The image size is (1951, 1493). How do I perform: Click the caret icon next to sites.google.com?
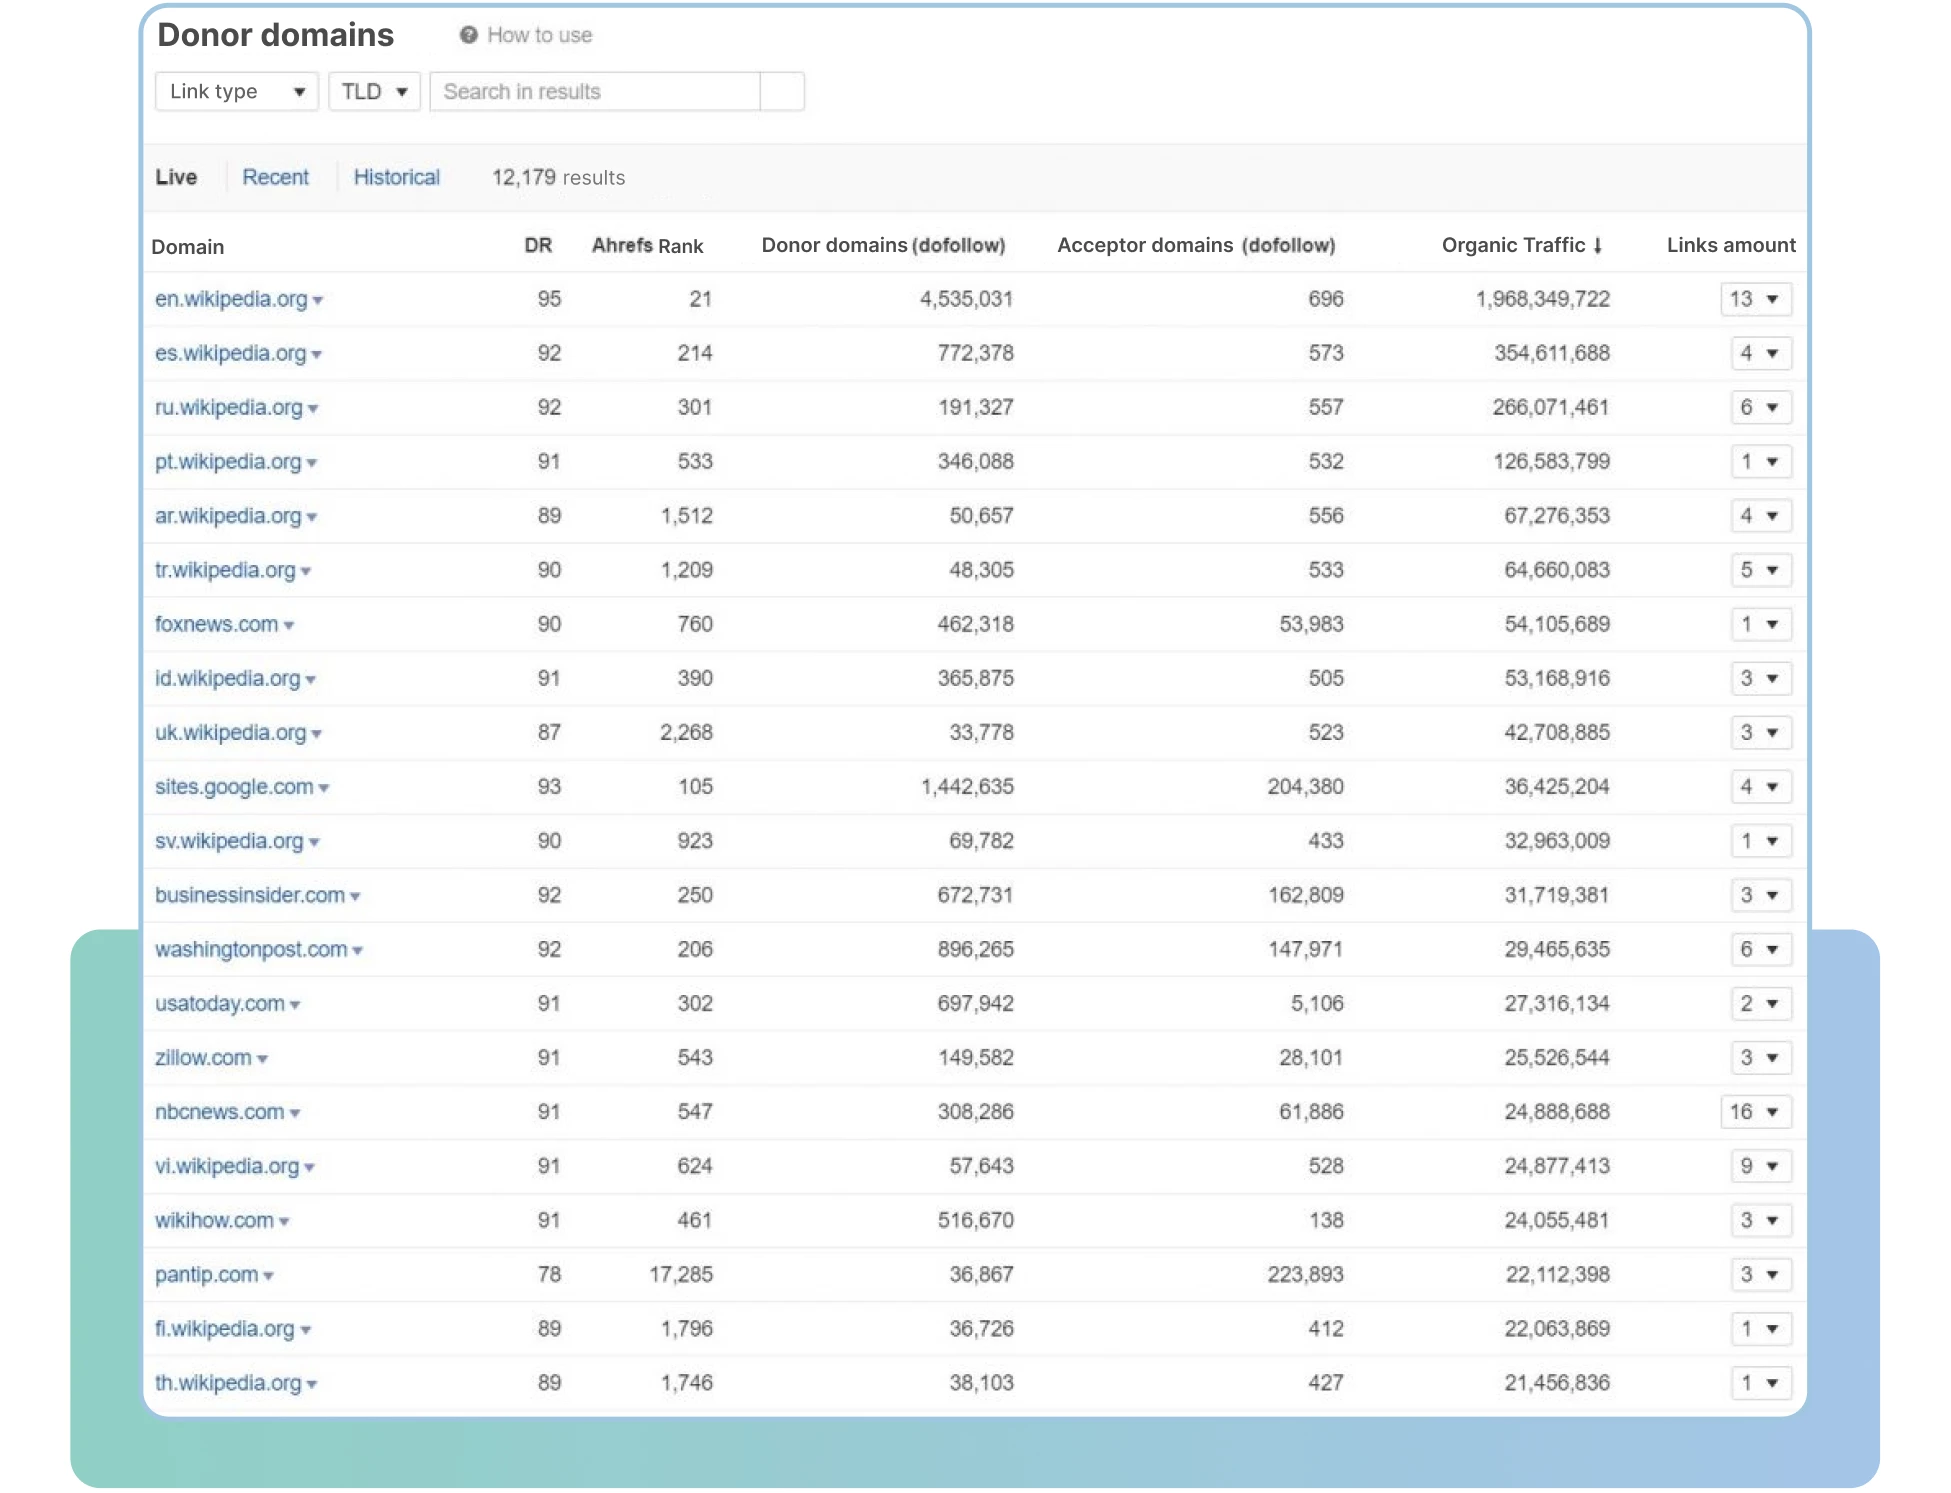324,788
